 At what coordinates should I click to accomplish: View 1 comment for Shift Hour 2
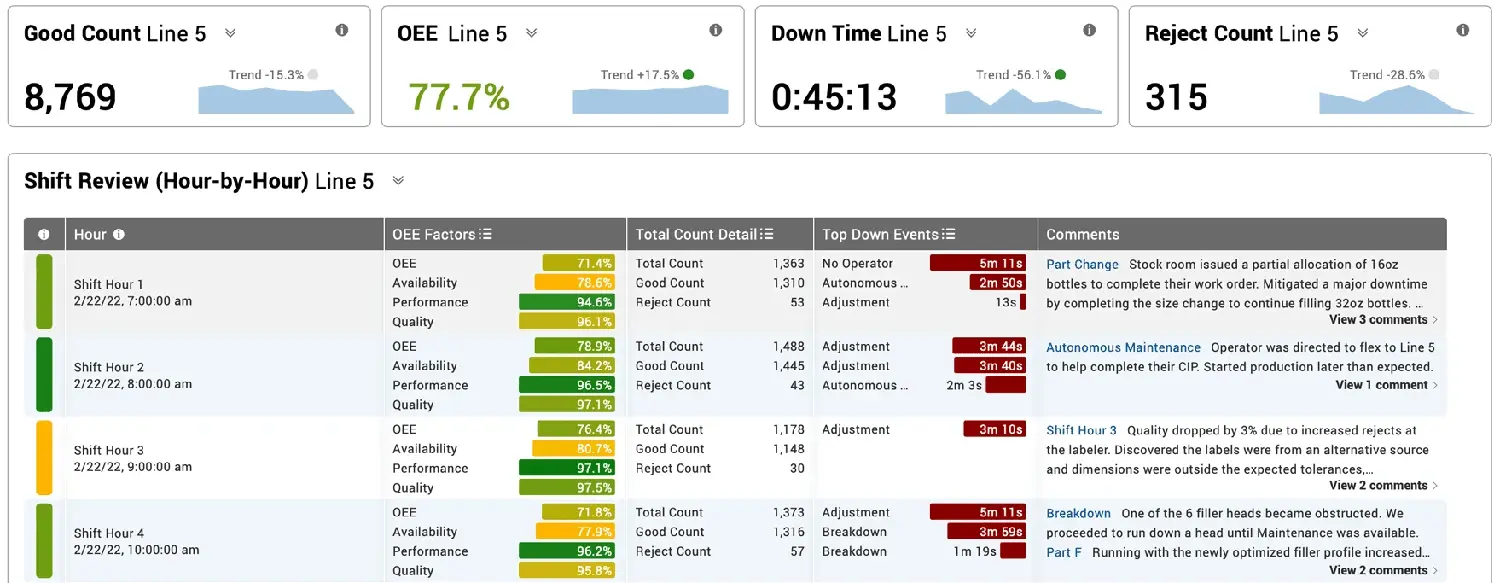[x=1386, y=385]
